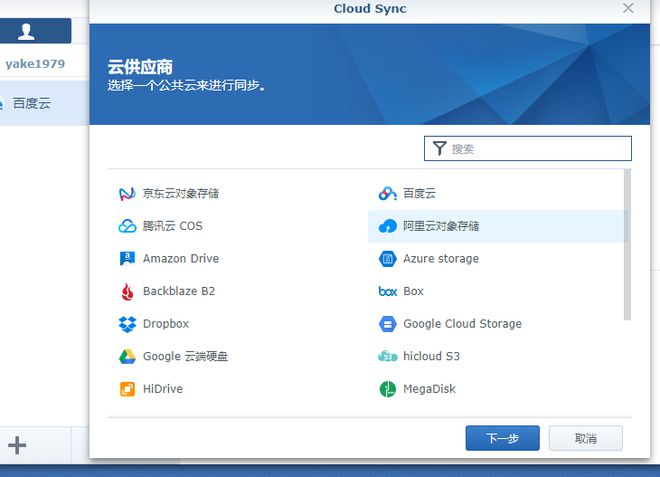Select the 百度云 provider icon in list
The image size is (660, 477).
click(x=388, y=193)
